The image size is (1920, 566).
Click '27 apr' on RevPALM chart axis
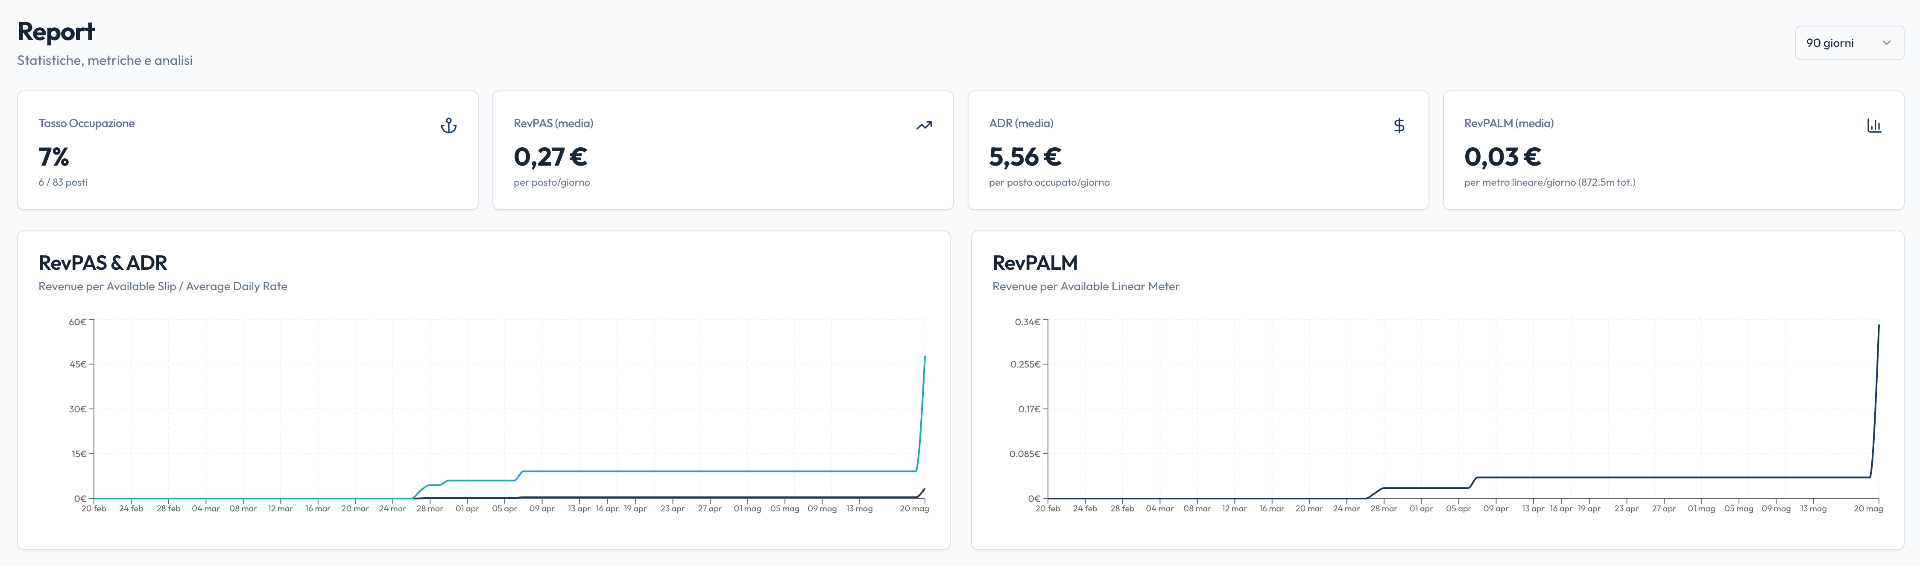pos(1664,509)
